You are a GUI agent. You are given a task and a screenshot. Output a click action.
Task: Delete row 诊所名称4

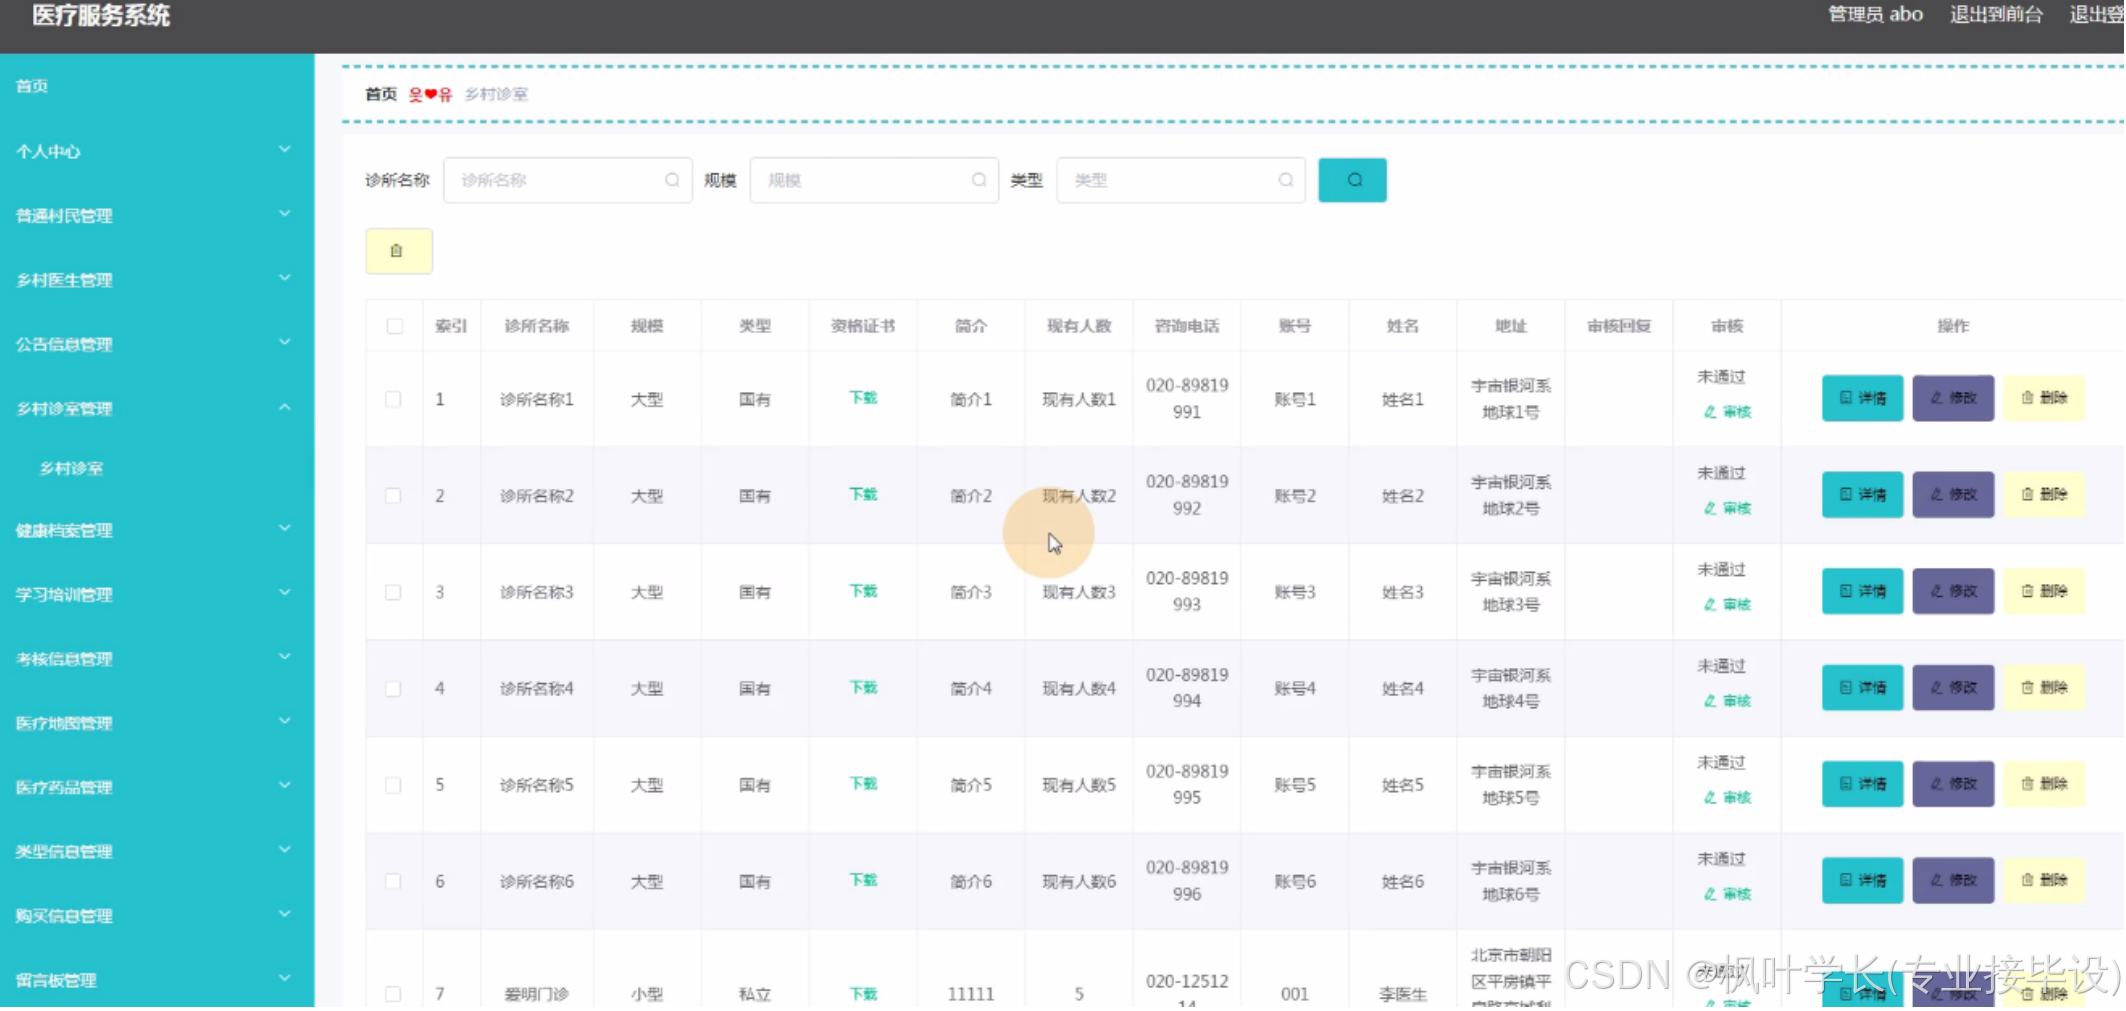[x=2044, y=687]
